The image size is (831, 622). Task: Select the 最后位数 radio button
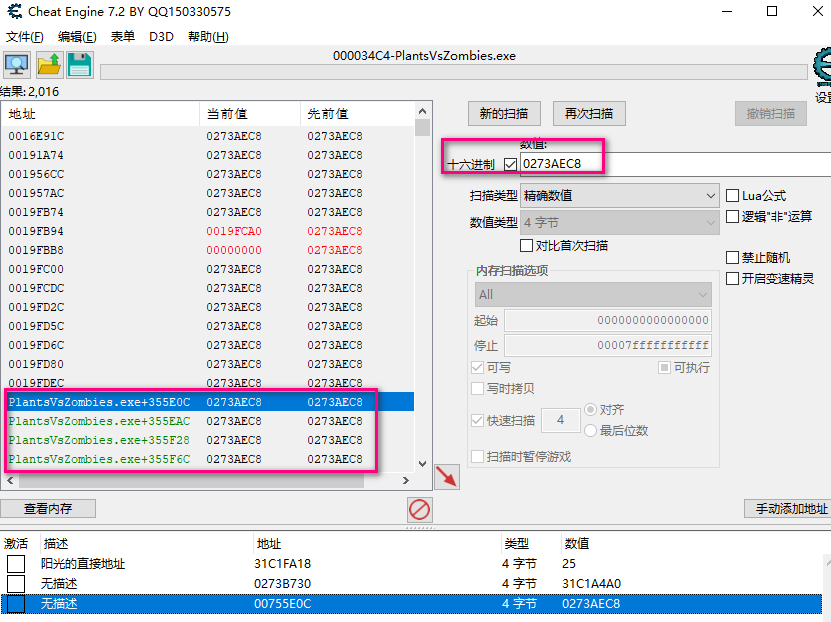(590, 430)
